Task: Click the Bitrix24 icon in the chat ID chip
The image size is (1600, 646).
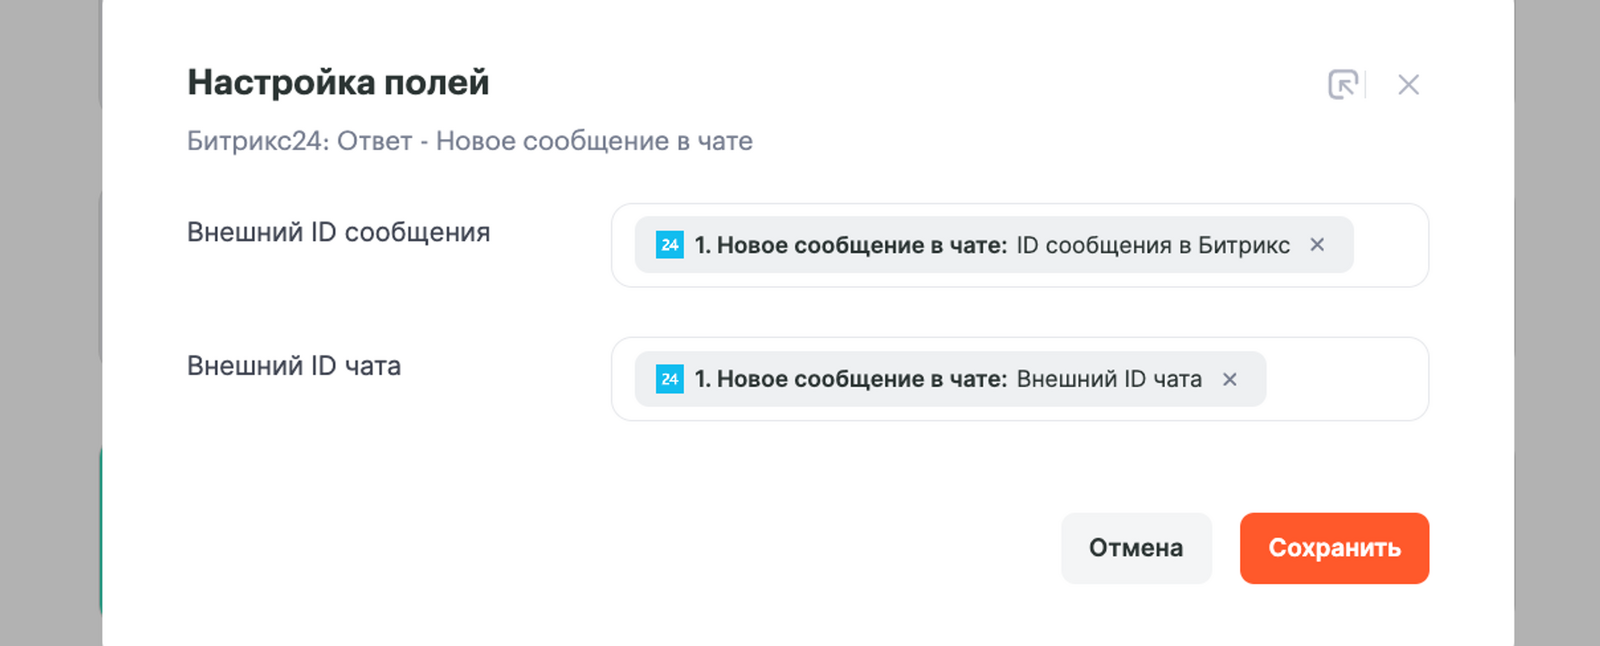Action: (x=670, y=379)
